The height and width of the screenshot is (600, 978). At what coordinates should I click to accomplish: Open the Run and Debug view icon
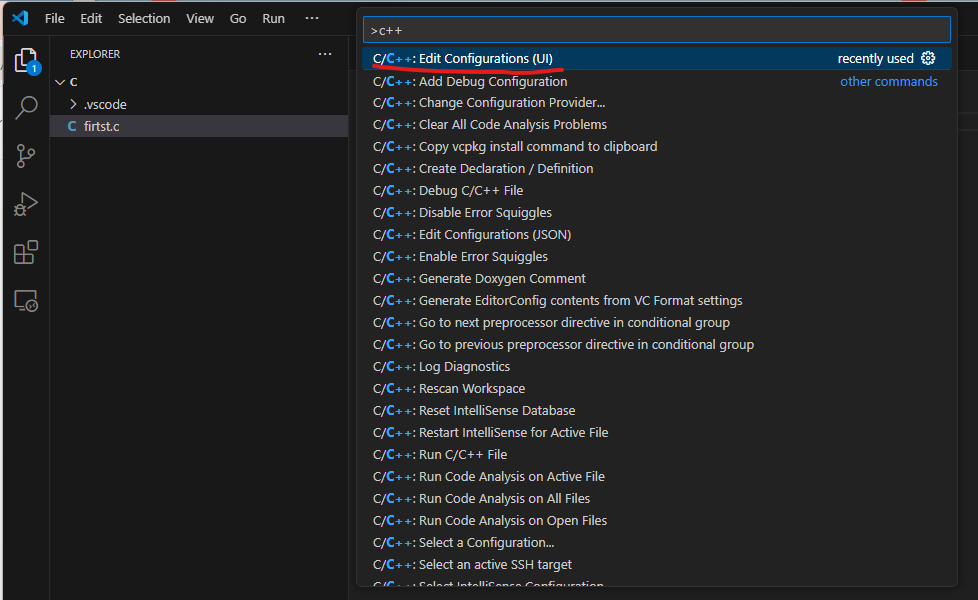[26, 204]
